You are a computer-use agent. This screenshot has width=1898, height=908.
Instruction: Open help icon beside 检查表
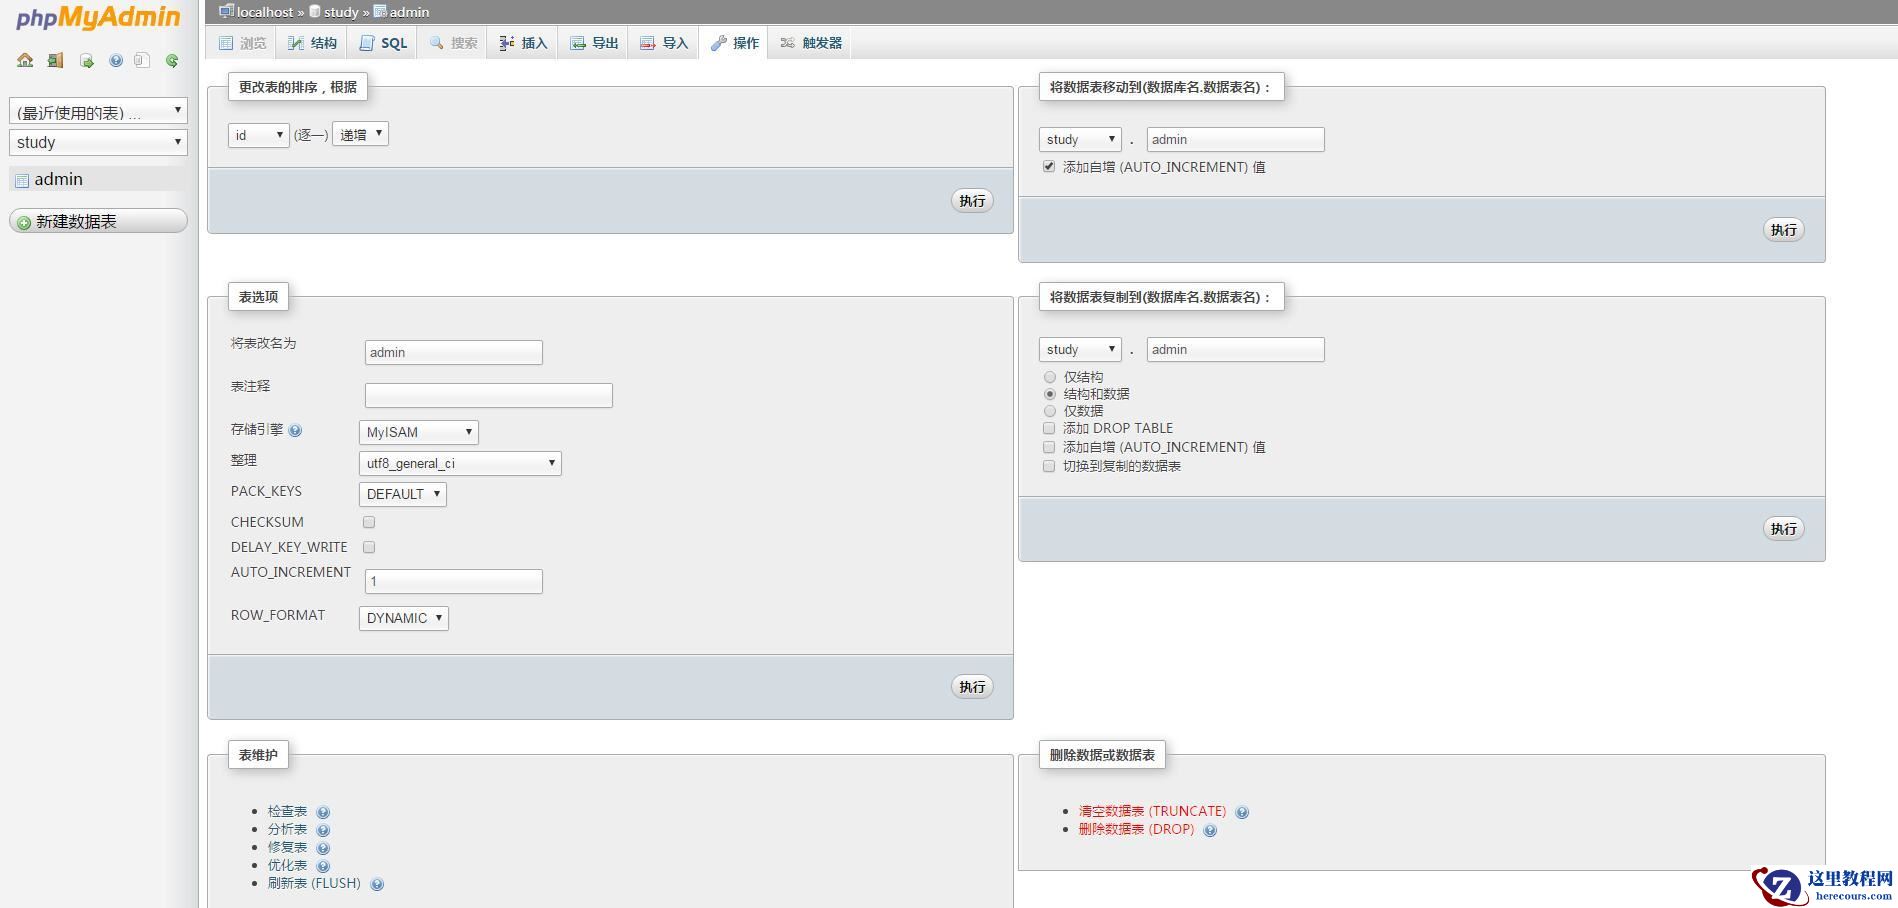(x=323, y=812)
